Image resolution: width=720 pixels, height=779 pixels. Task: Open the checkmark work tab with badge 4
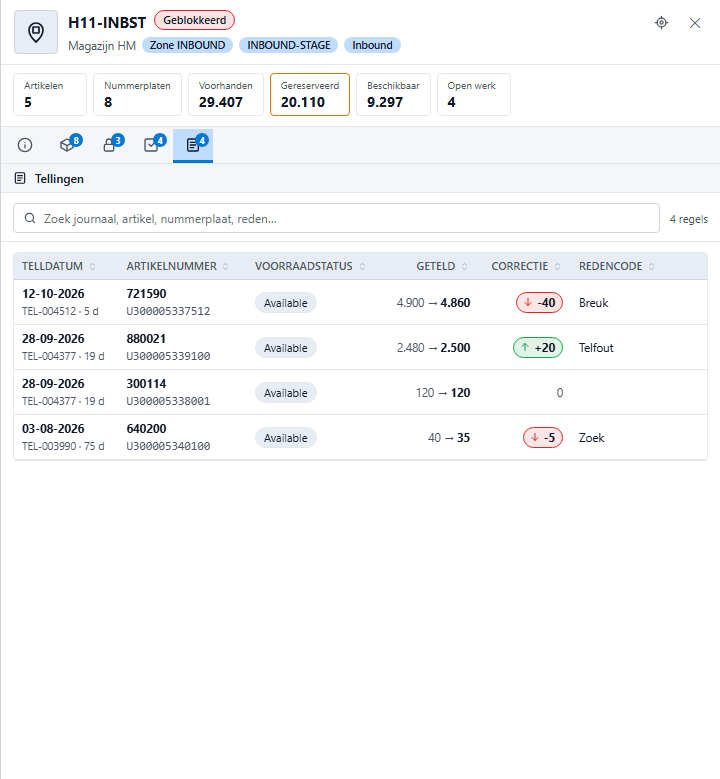[x=153, y=145]
